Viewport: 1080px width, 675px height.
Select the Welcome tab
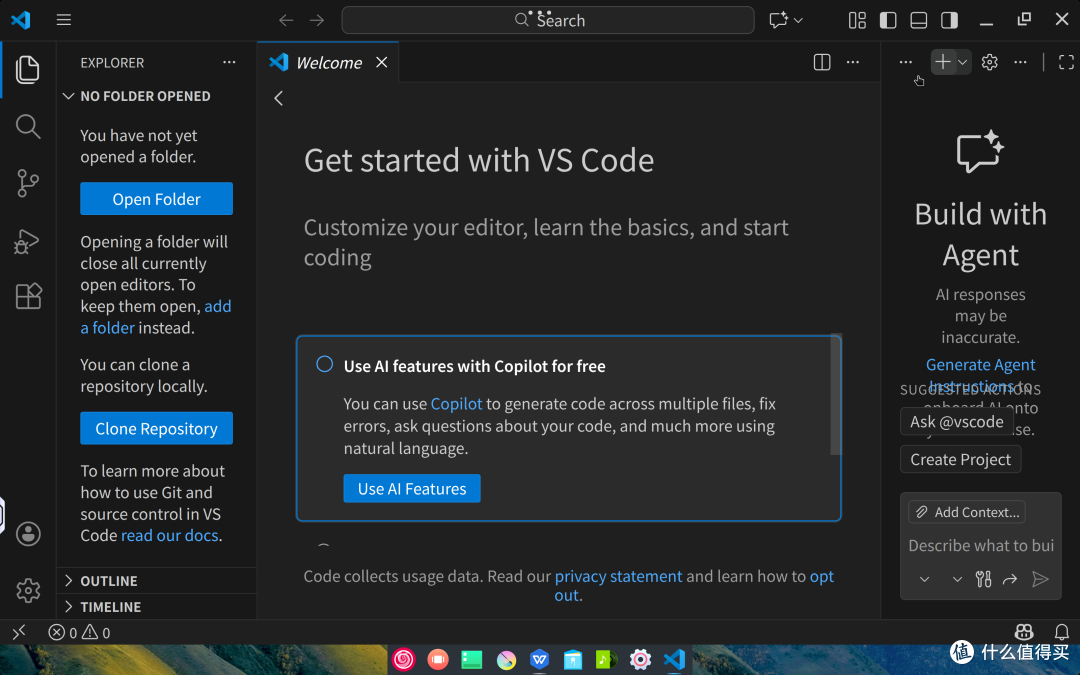328,62
